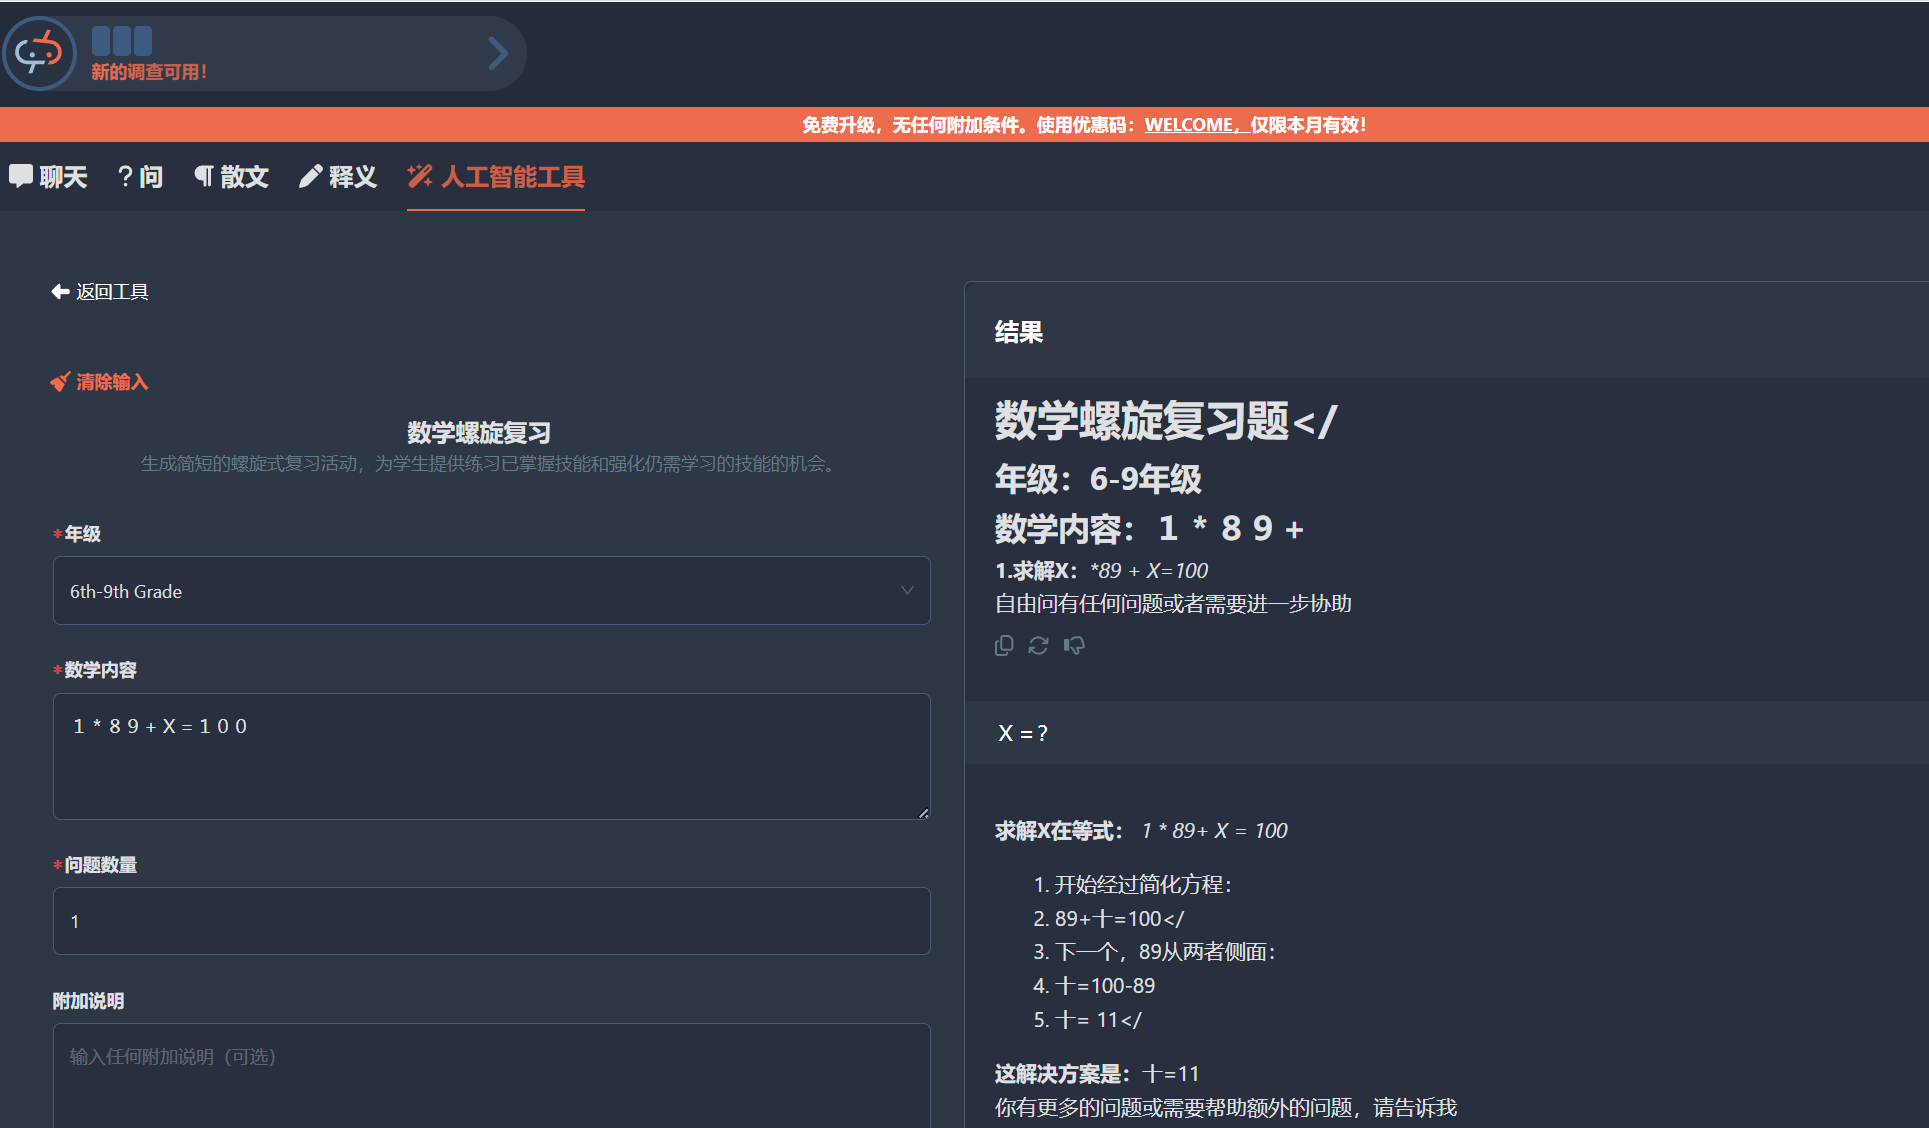Image resolution: width=1929 pixels, height=1128 pixels.
Task: Copy the generated result
Action: [x=1003, y=645]
